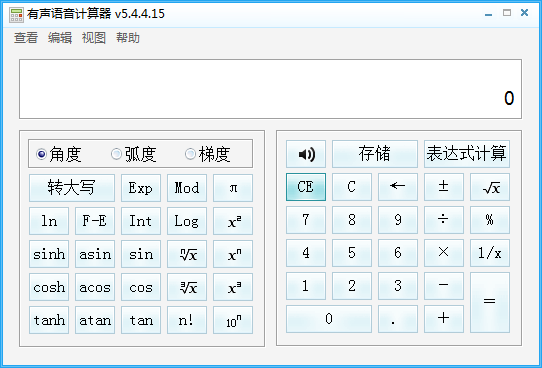Click the division ÷ button
542x368 pixels.
[443, 220]
